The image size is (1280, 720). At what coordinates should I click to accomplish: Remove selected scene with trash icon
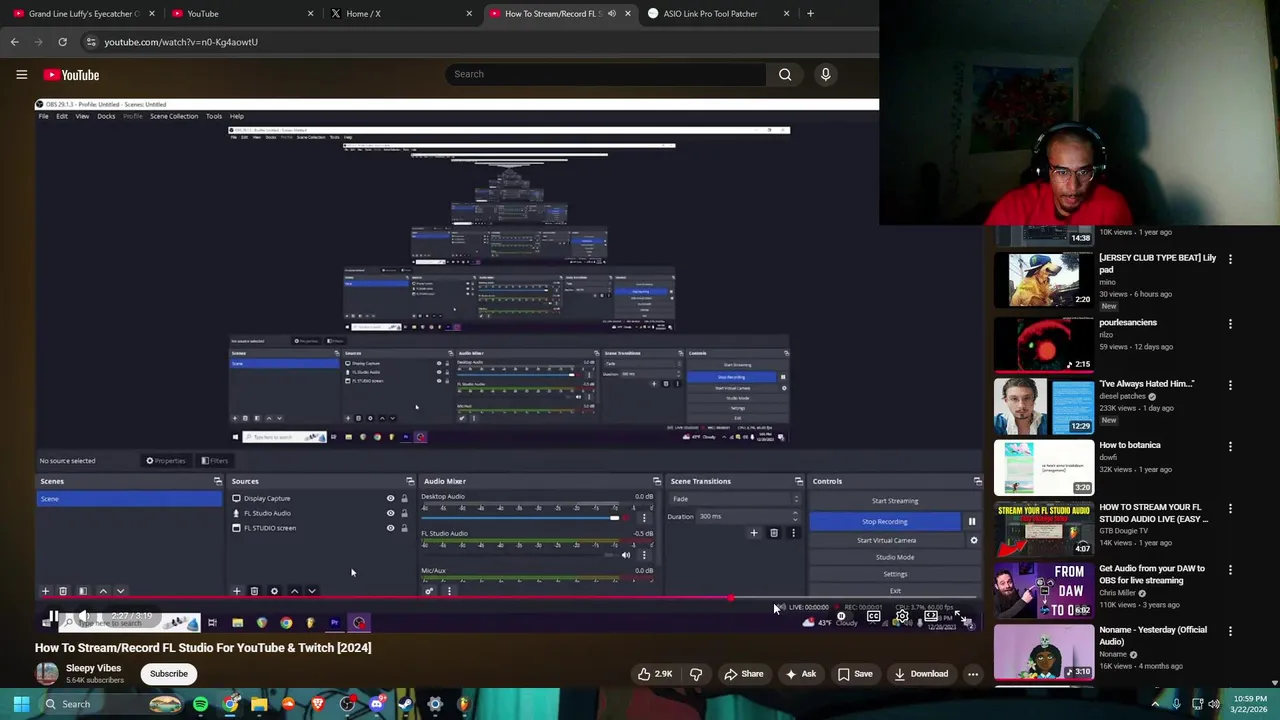coord(63,591)
